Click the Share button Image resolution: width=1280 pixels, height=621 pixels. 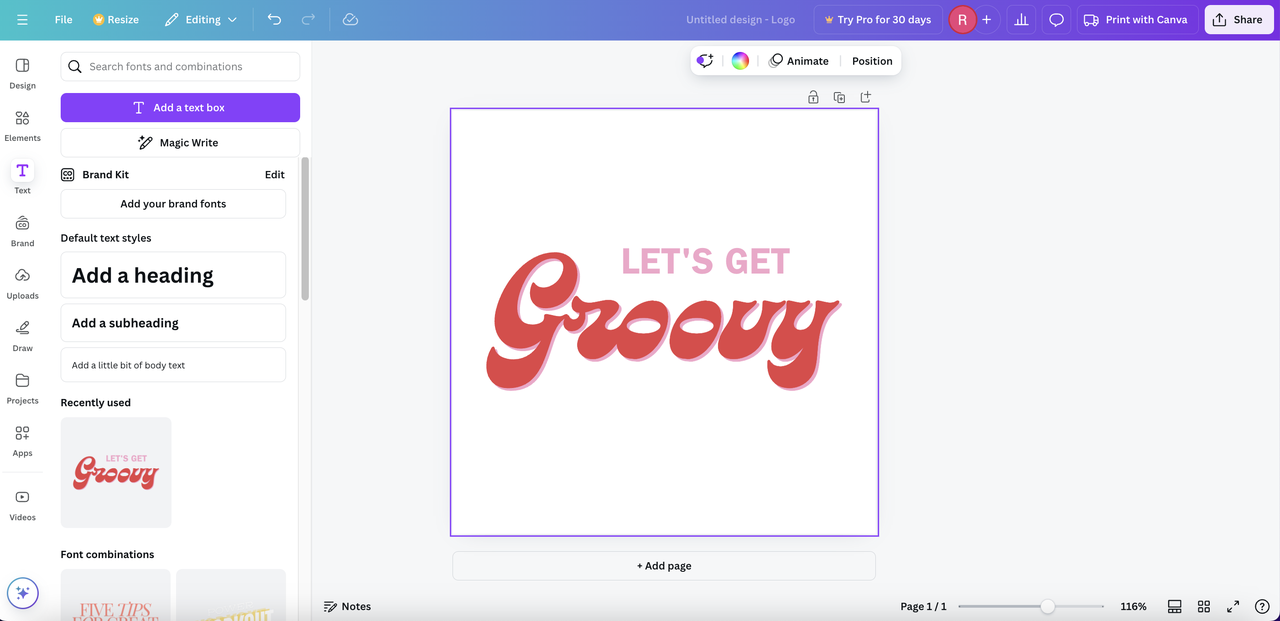coord(1239,20)
